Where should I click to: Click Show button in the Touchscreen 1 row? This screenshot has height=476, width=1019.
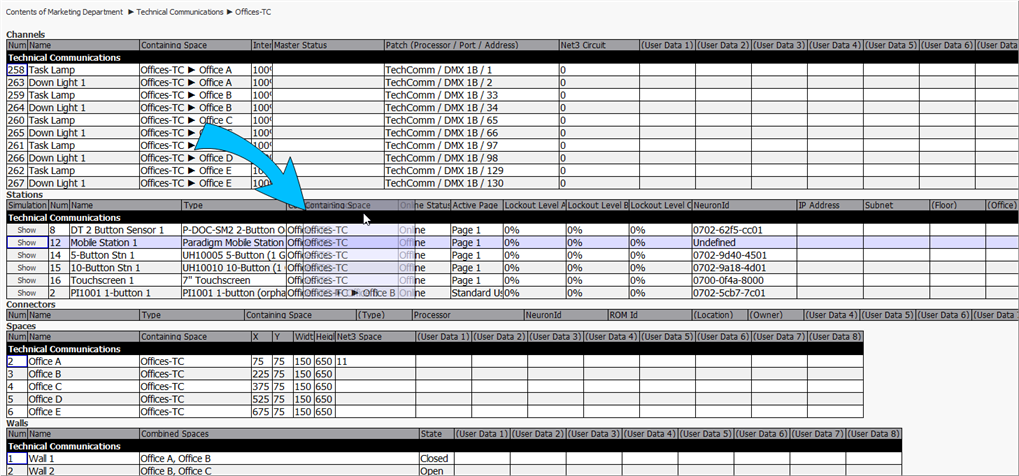[x=26, y=281]
